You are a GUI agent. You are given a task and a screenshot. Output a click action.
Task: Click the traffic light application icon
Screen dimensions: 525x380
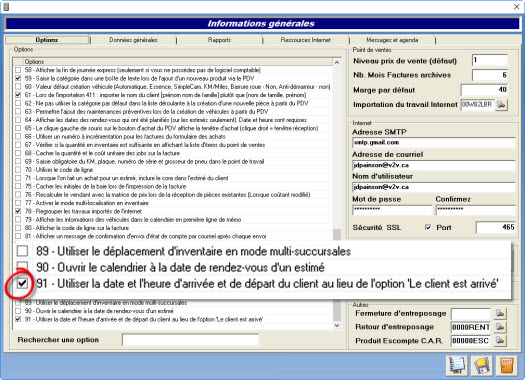6,6
